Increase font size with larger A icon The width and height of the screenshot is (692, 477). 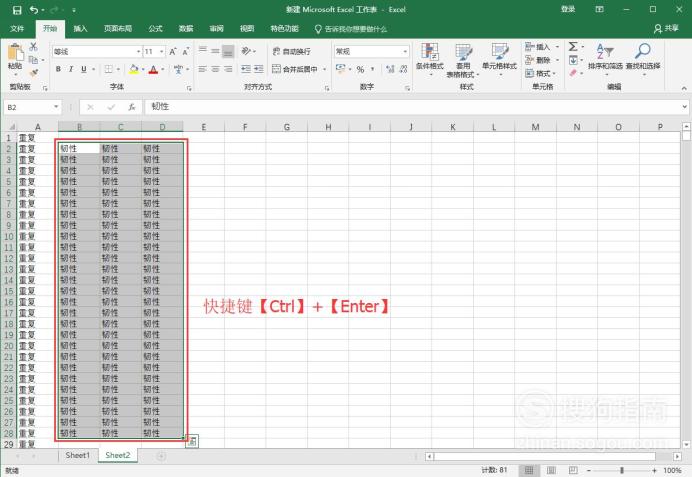(x=173, y=52)
